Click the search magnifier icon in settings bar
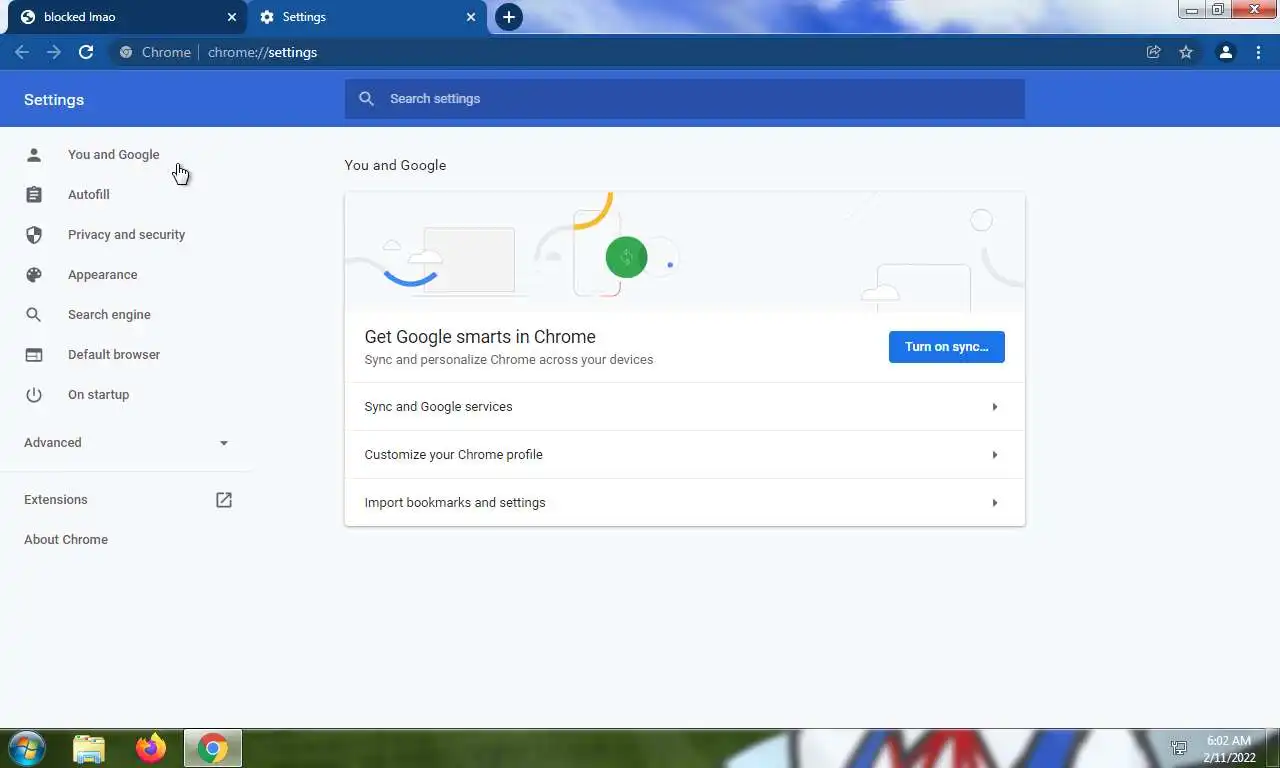1280x768 pixels. [367, 98]
